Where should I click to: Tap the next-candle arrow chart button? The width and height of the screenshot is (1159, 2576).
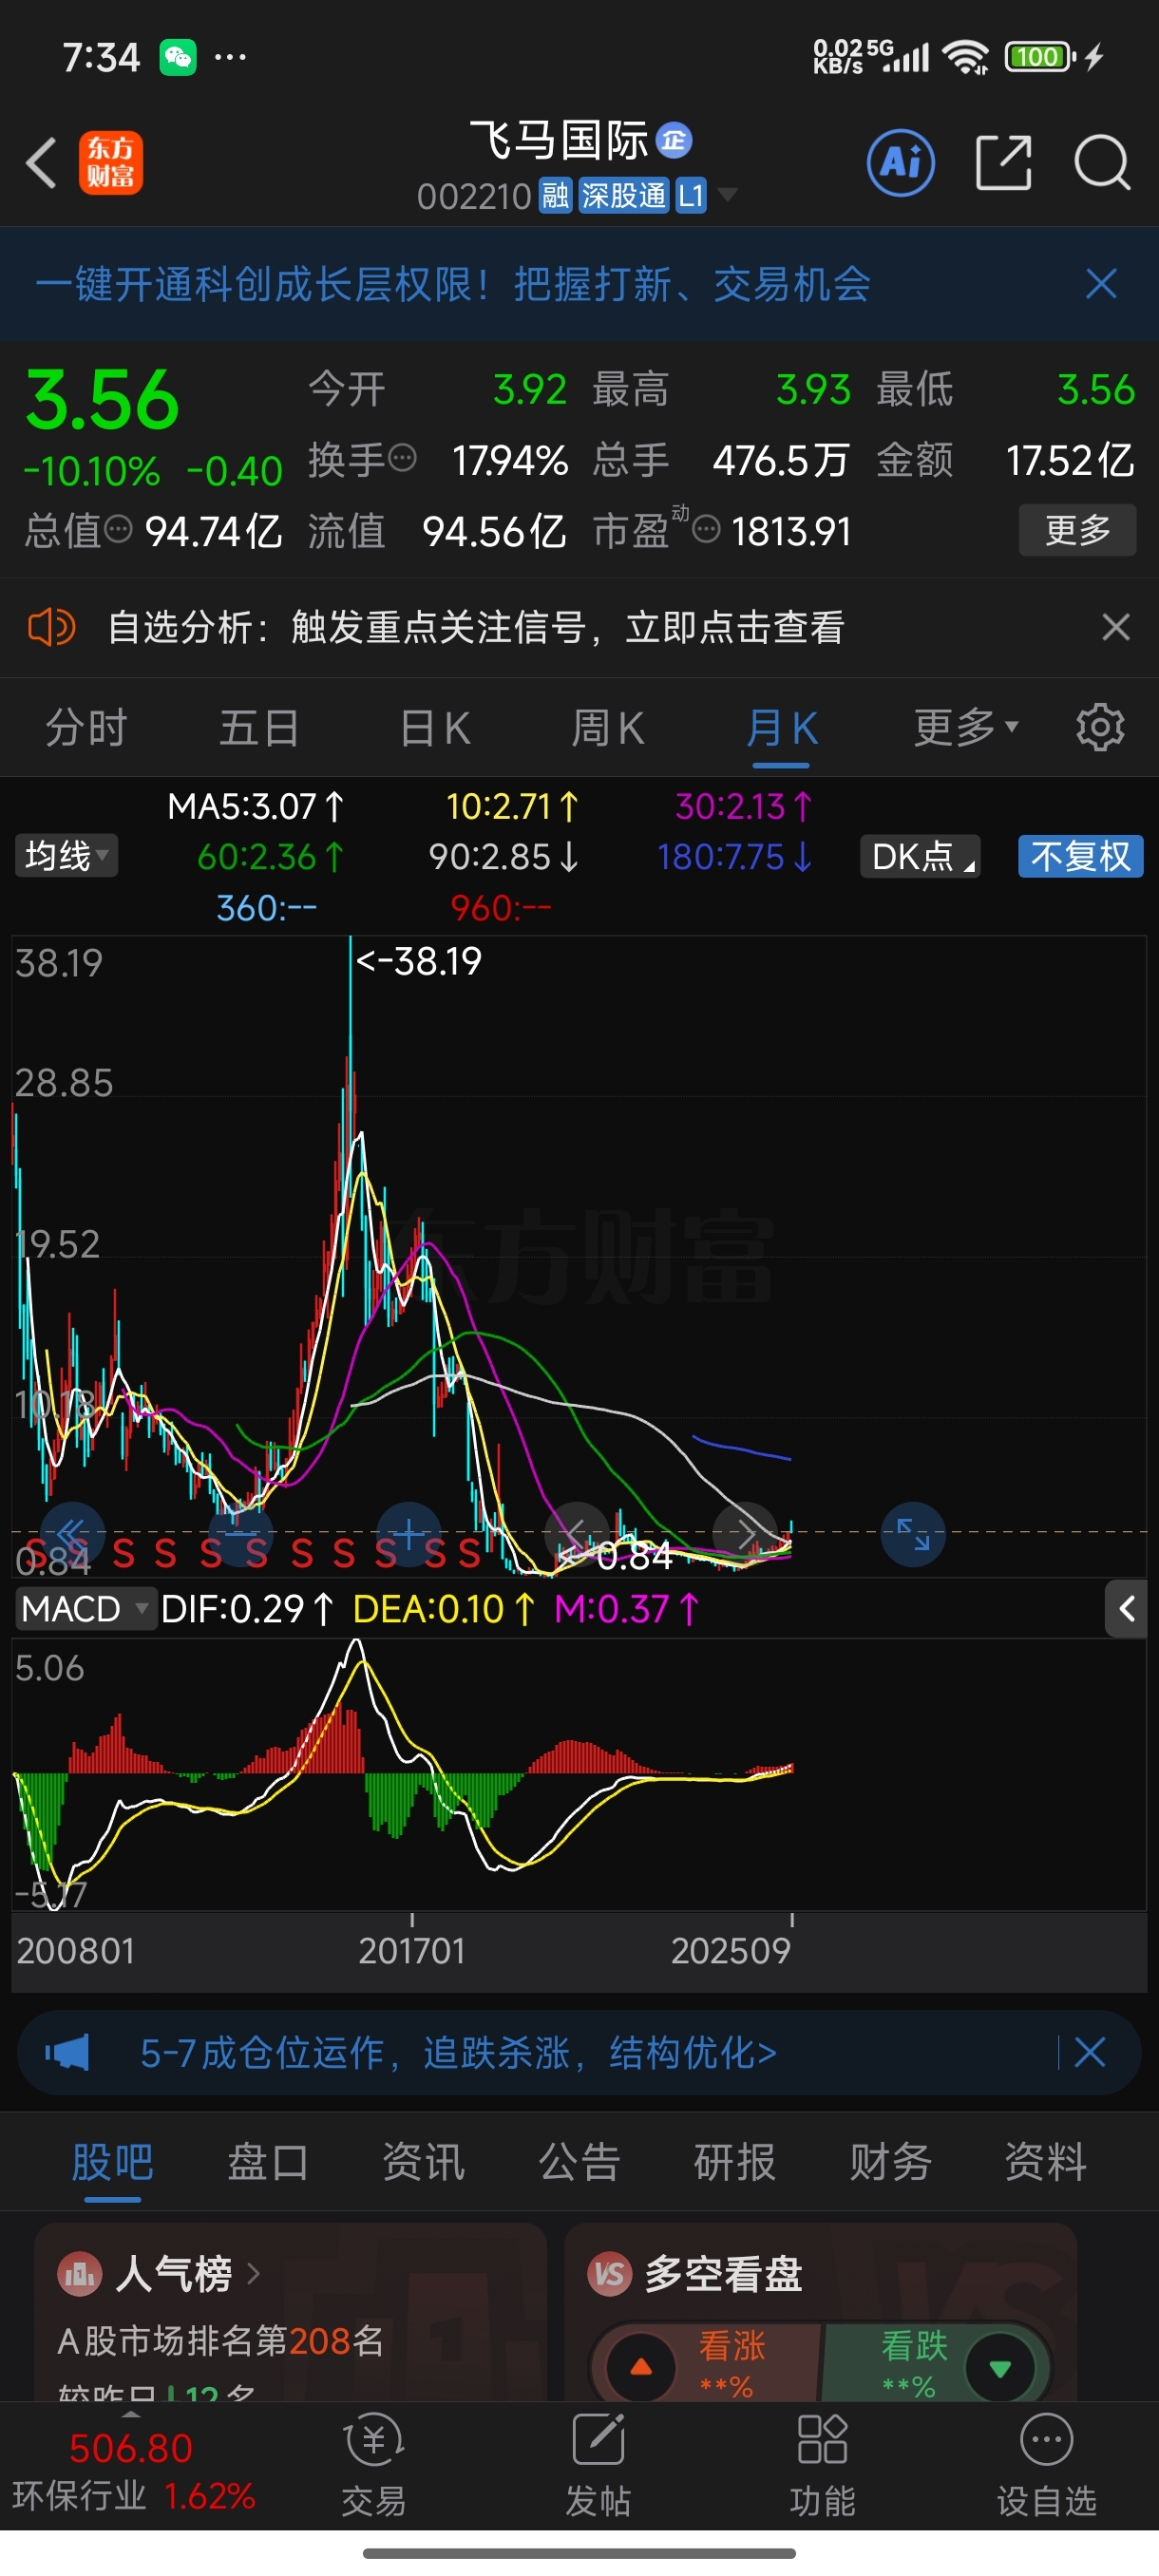745,1533
